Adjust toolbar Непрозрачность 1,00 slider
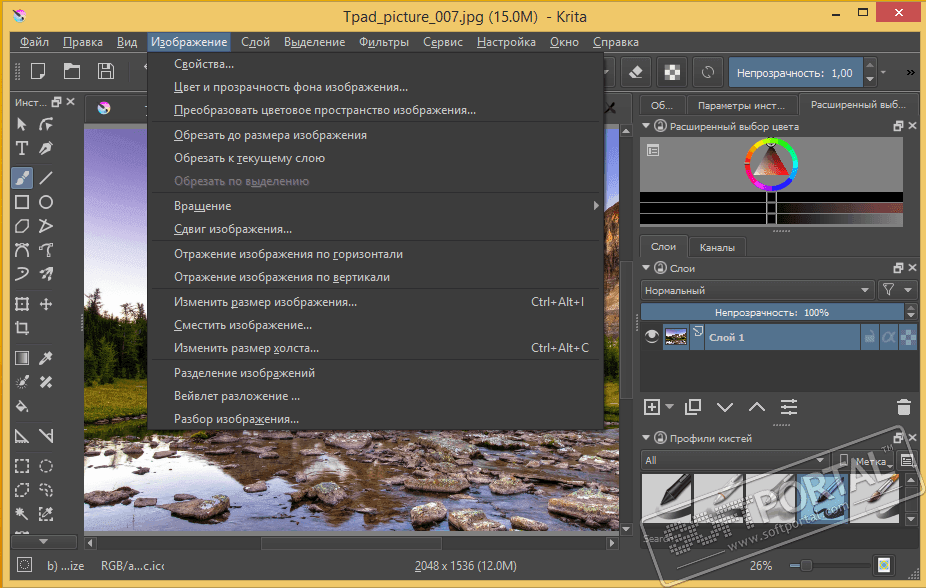The image size is (926, 588). 795,73
